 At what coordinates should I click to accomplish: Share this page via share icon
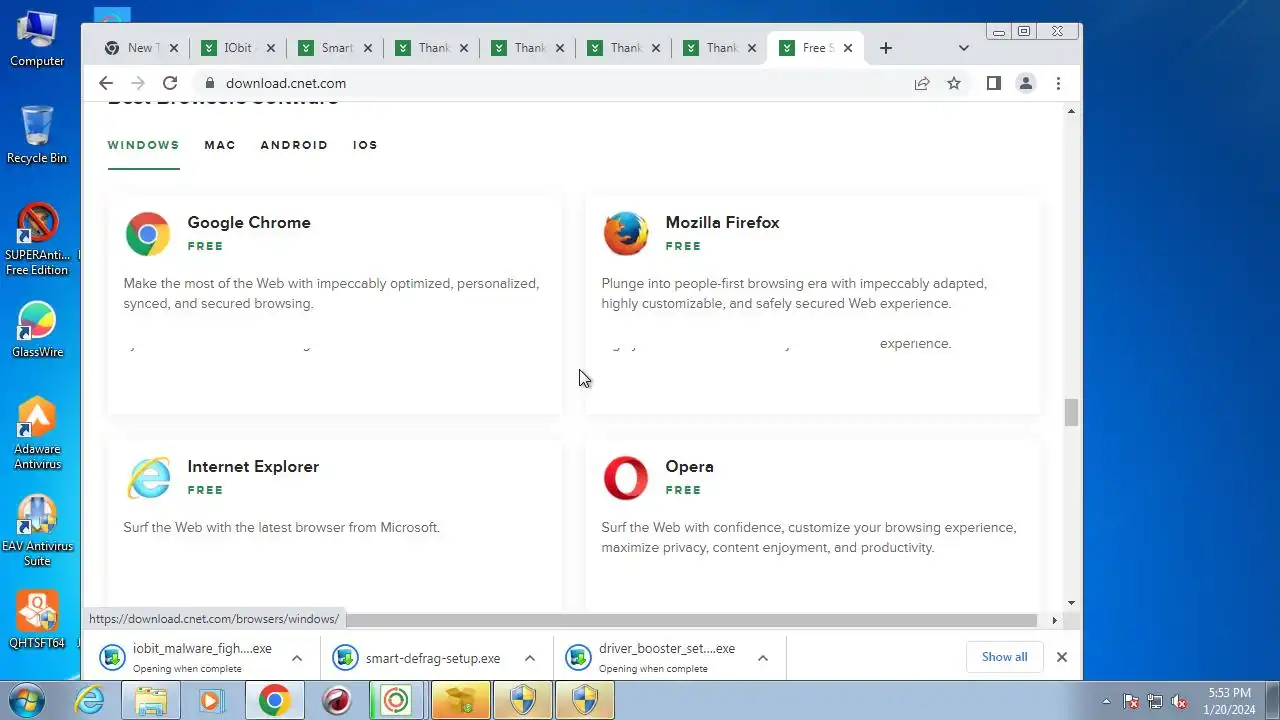(922, 83)
